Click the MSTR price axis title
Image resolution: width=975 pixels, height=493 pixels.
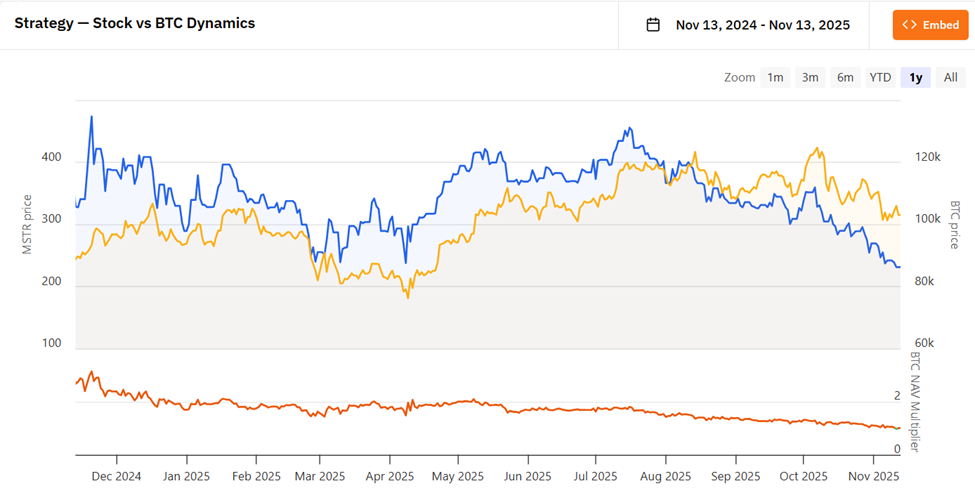pos(27,225)
